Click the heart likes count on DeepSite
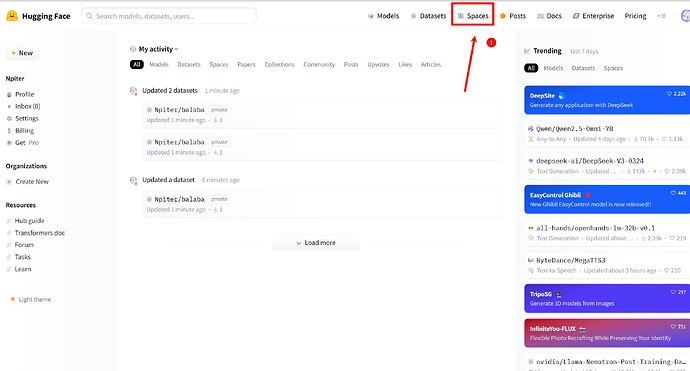Viewport: 690px width, 371px height. point(676,94)
